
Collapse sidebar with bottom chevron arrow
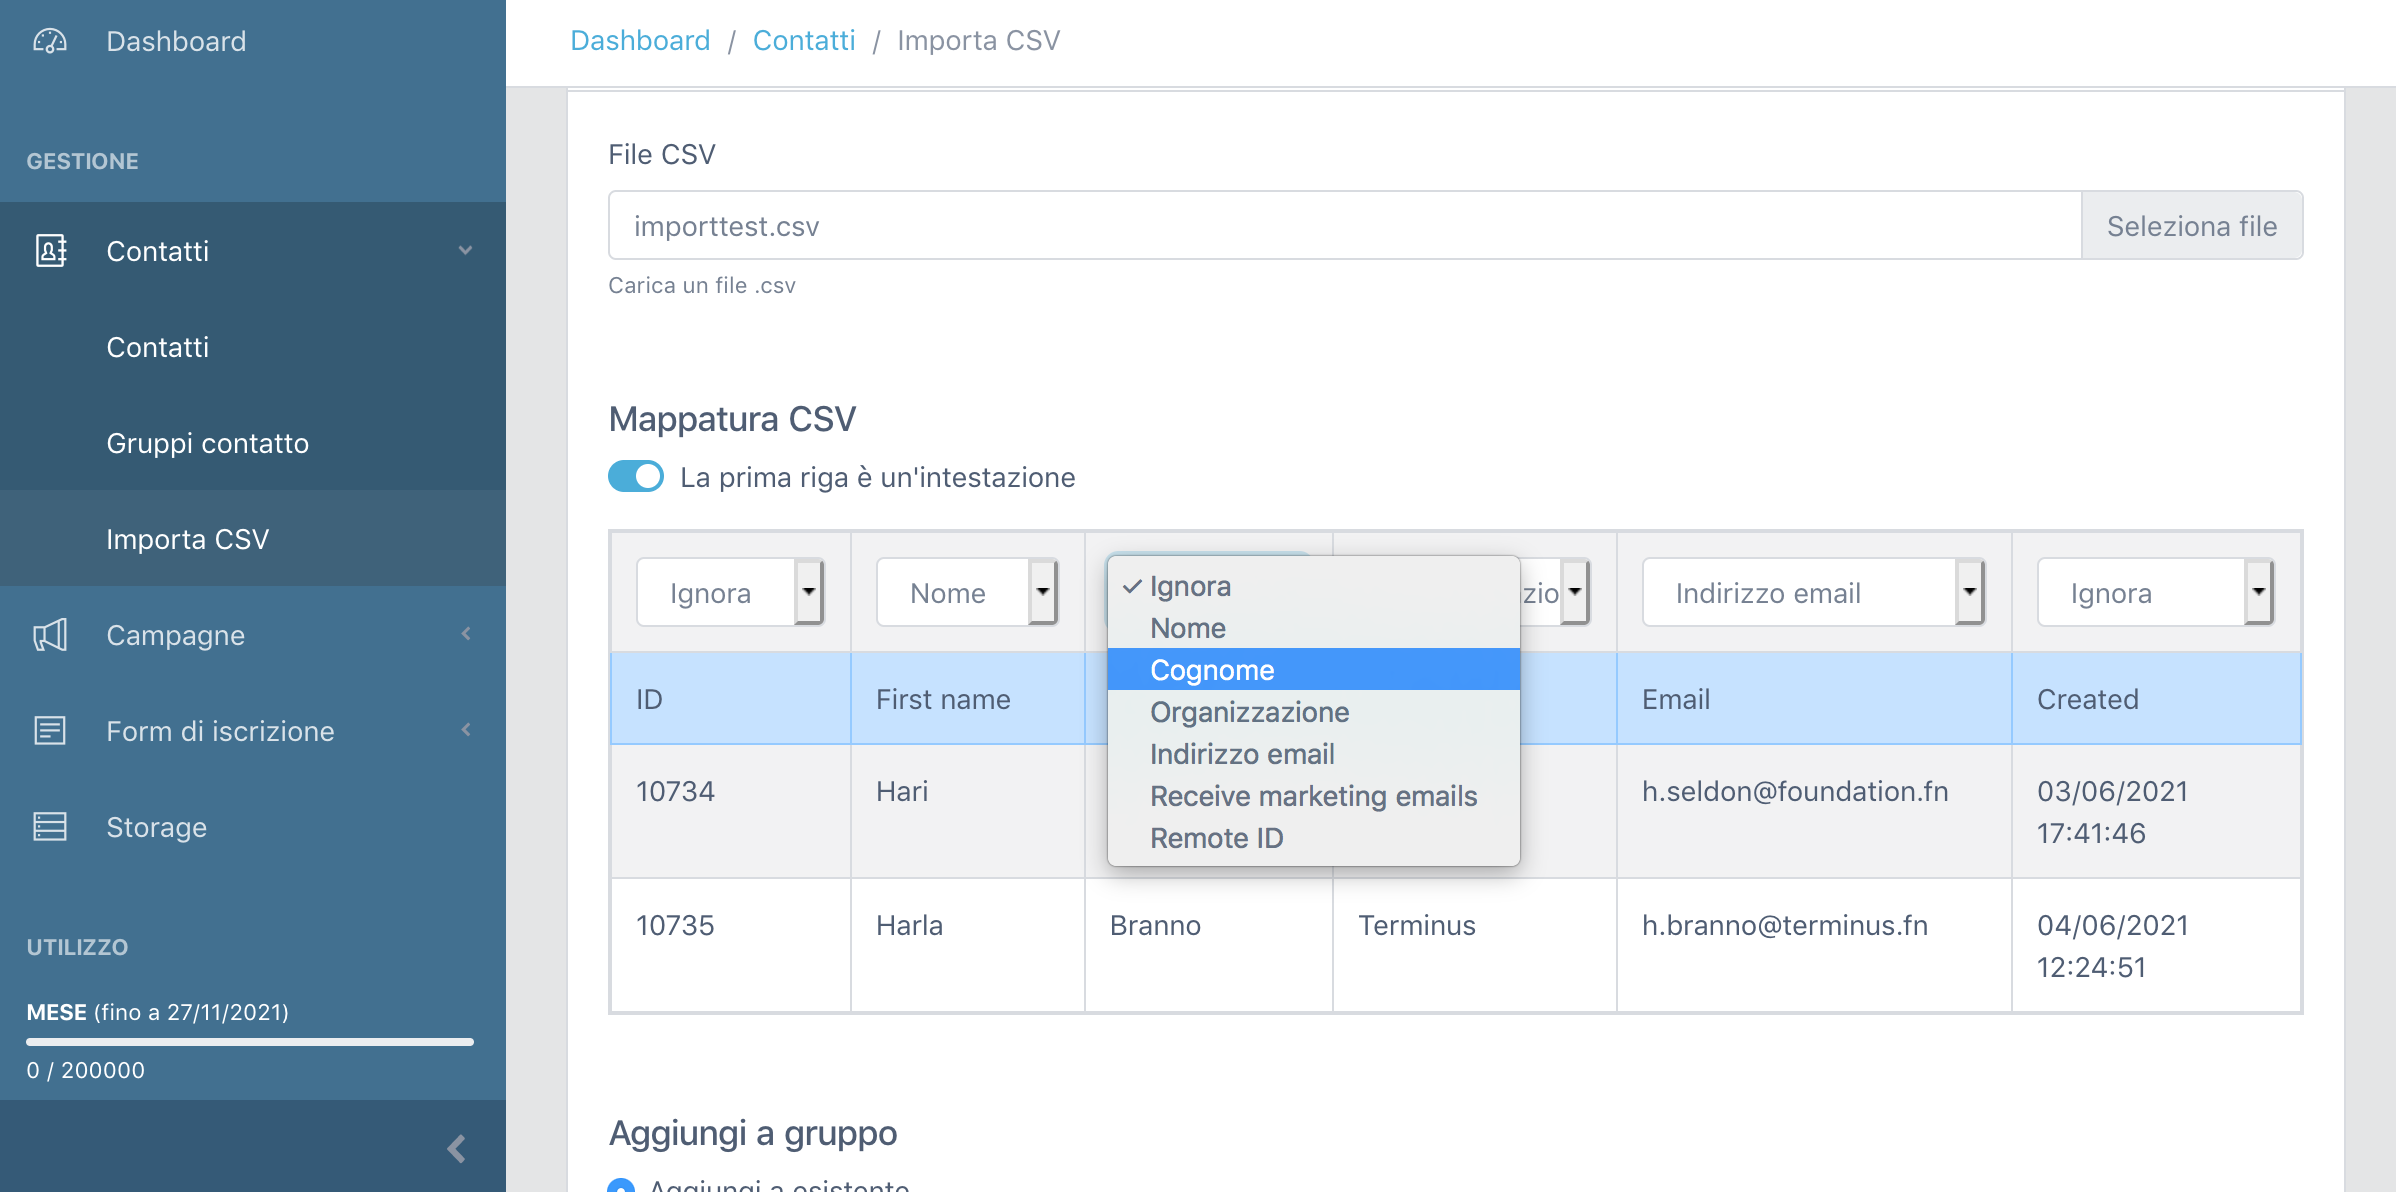456,1149
